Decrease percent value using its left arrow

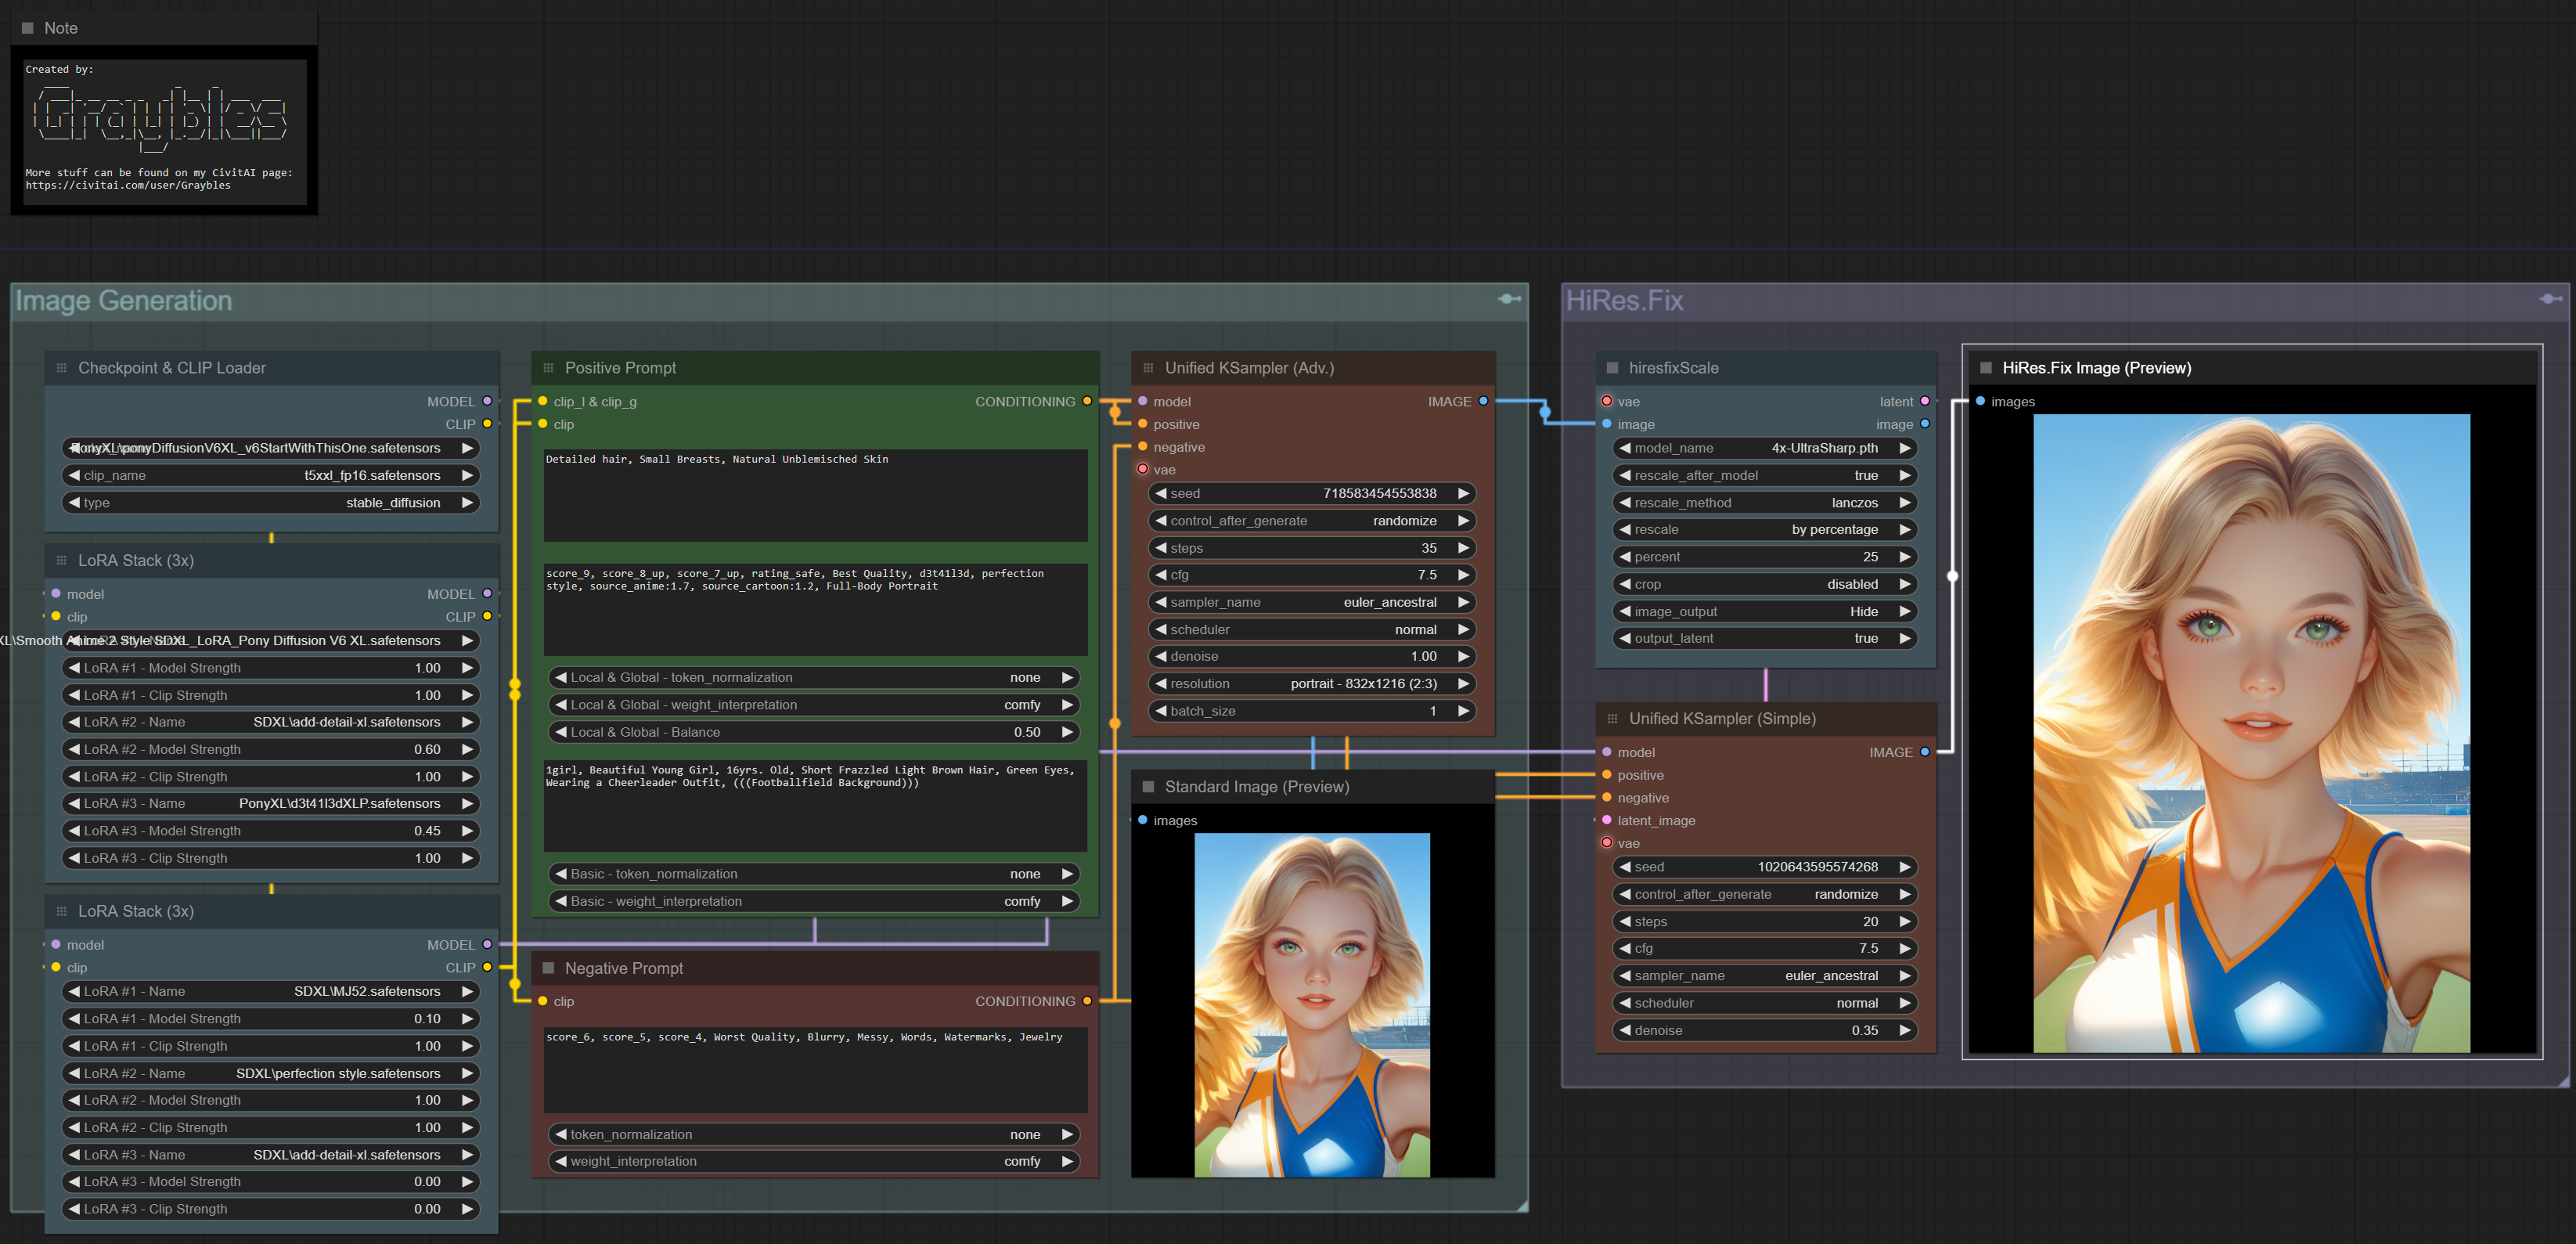click(1625, 557)
